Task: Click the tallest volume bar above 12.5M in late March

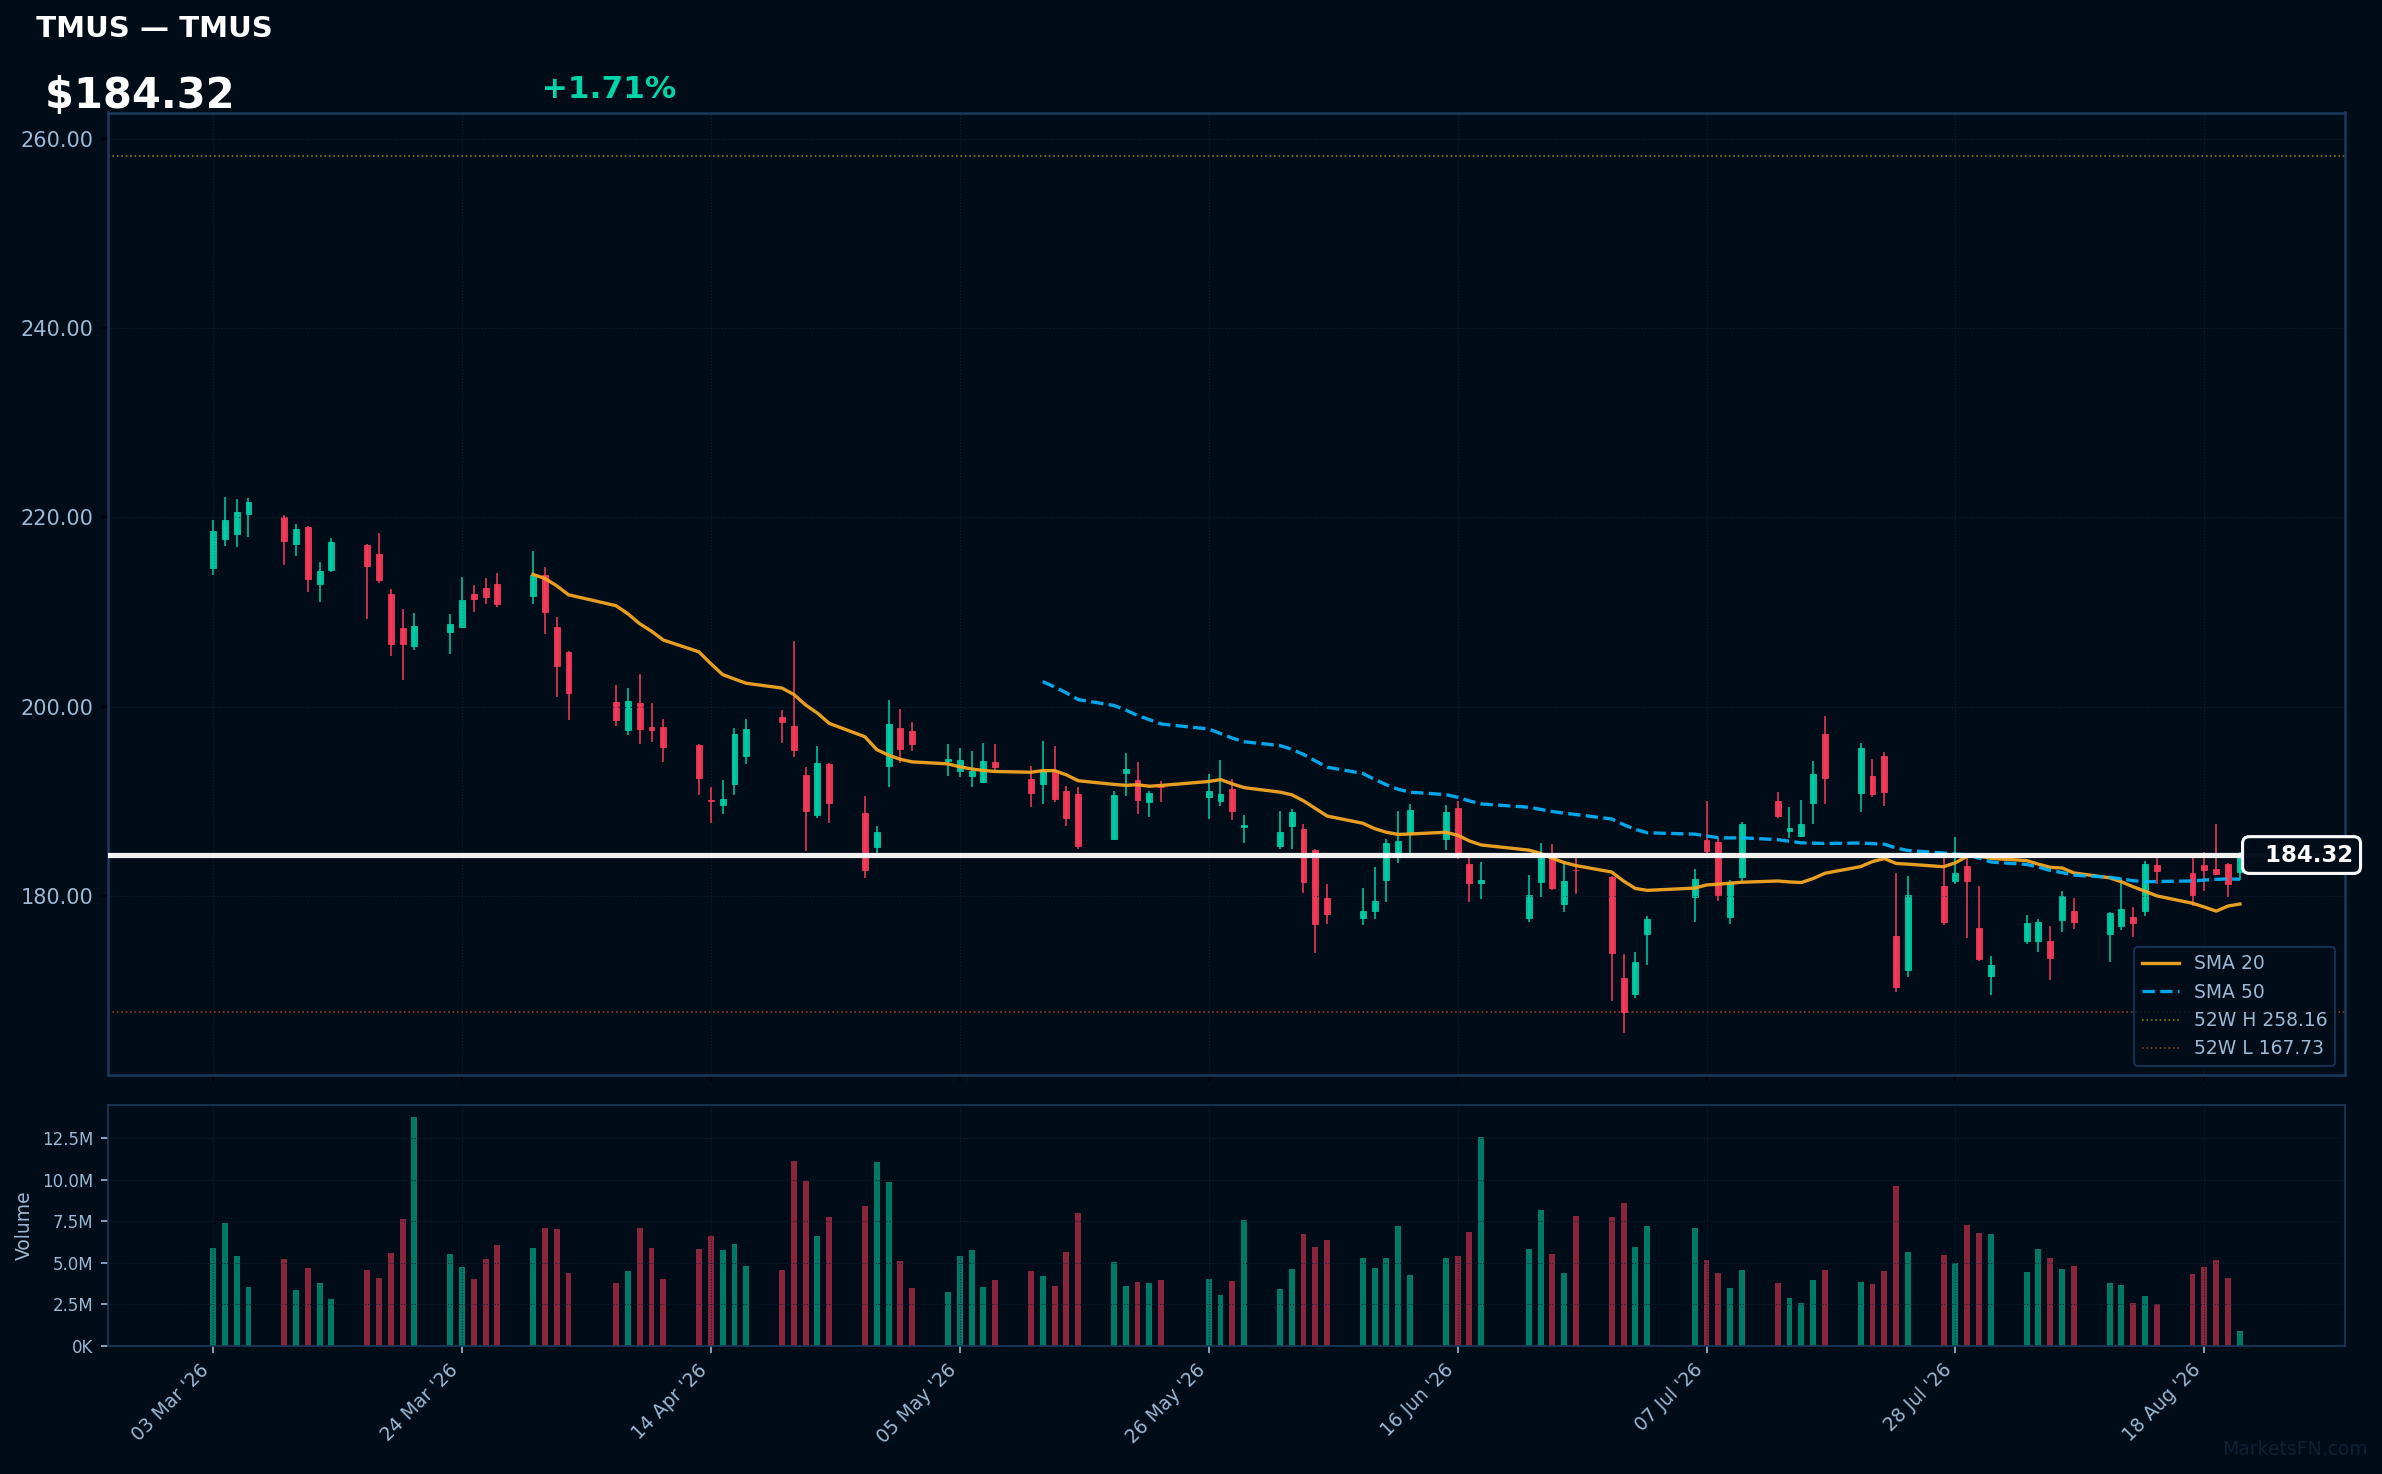Action: [414, 1232]
